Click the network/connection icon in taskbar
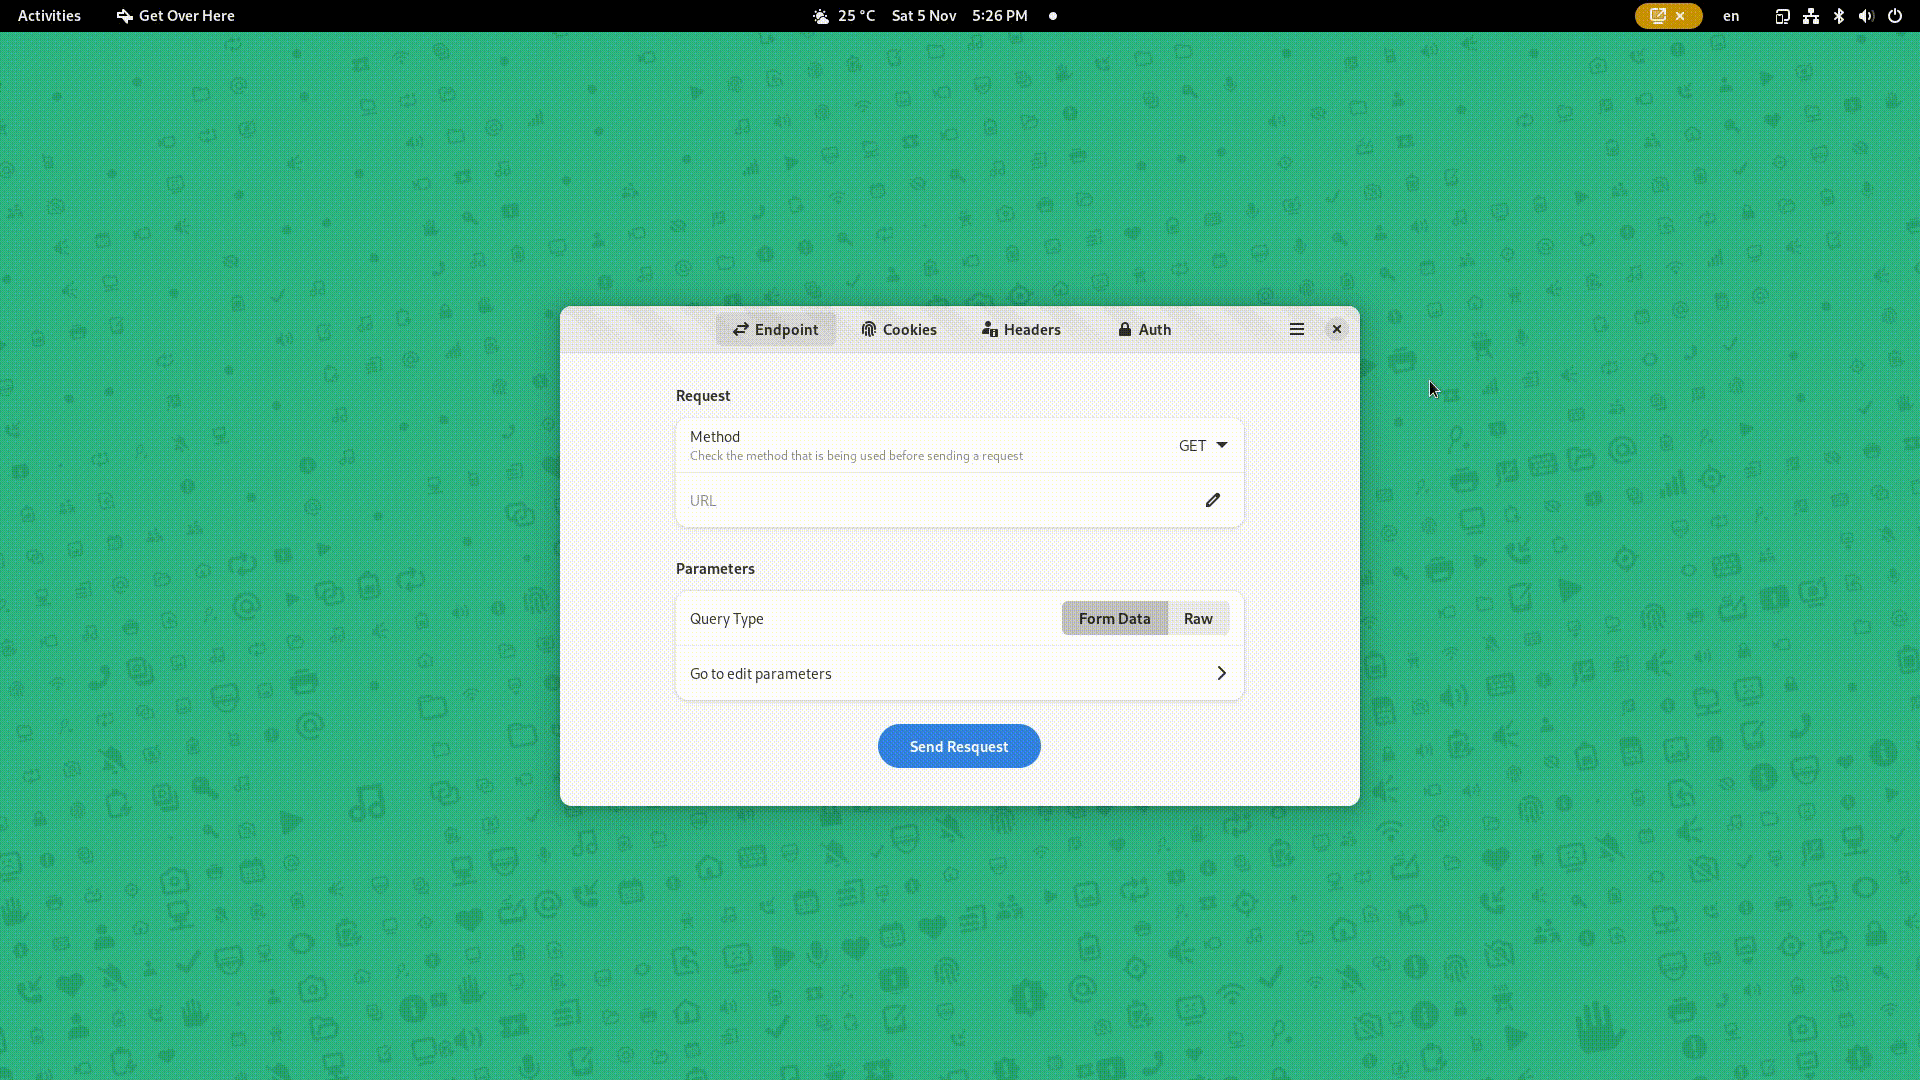The height and width of the screenshot is (1080, 1920). [x=1811, y=15]
